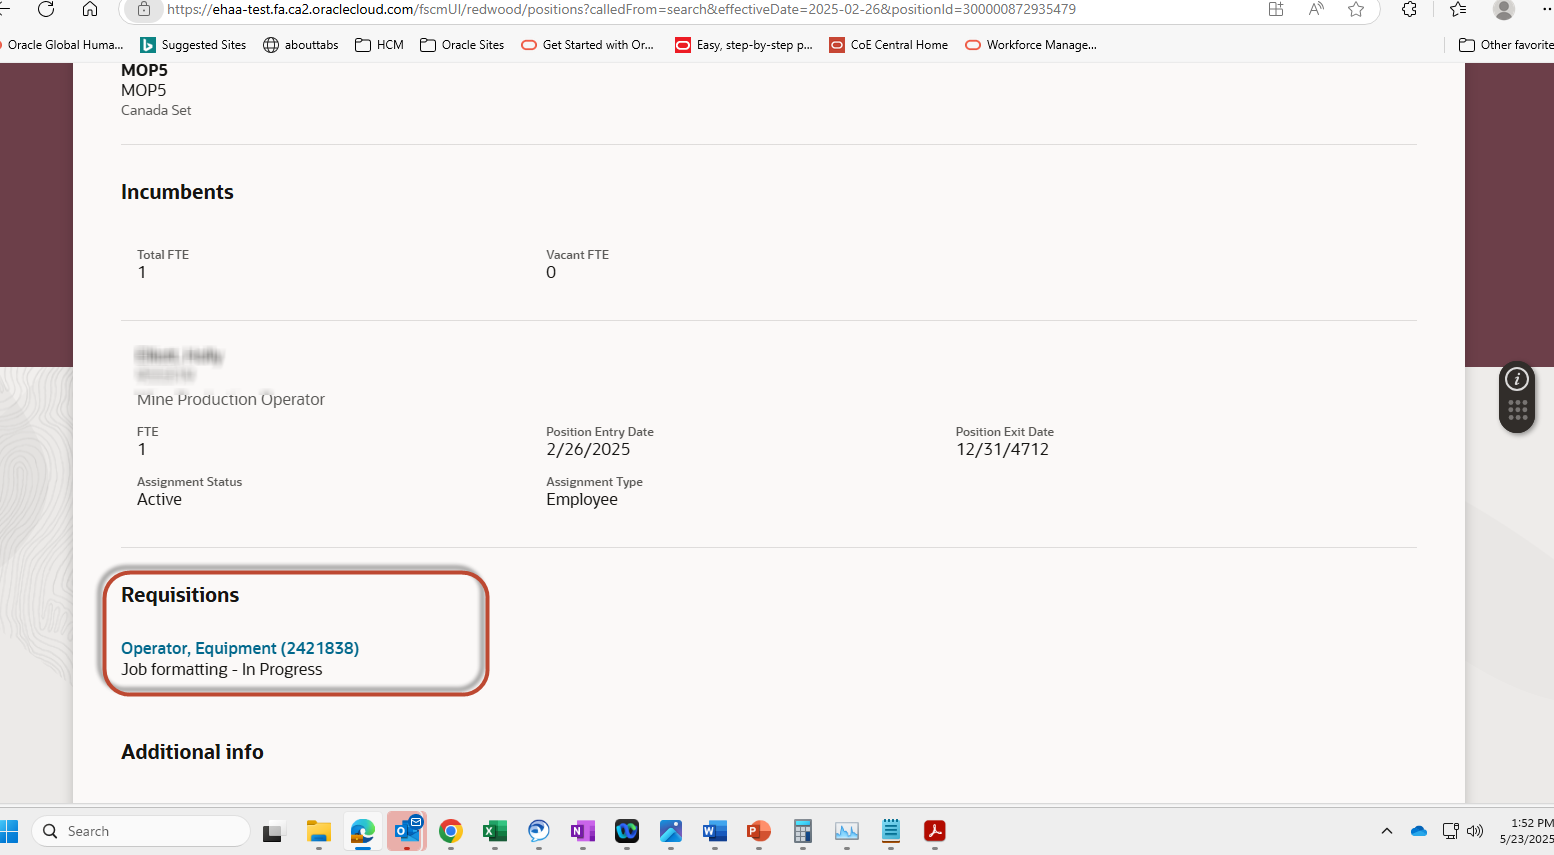Open the Photos app on taskbar
The height and width of the screenshot is (855, 1554).
(671, 831)
